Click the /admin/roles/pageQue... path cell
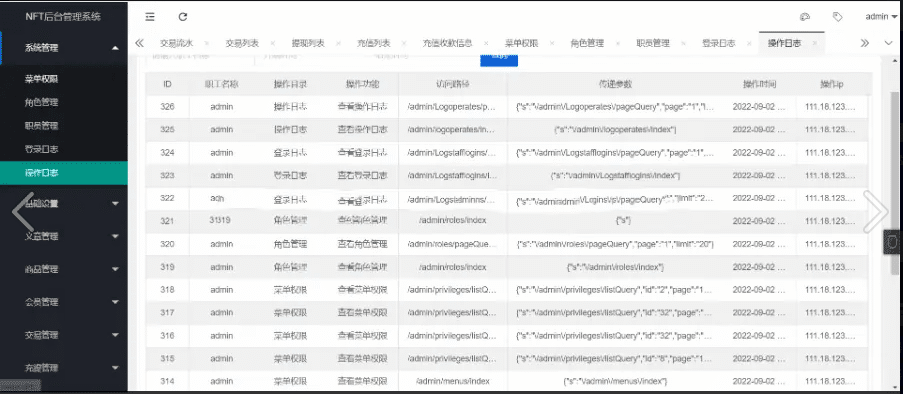903x394 pixels. [x=452, y=244]
